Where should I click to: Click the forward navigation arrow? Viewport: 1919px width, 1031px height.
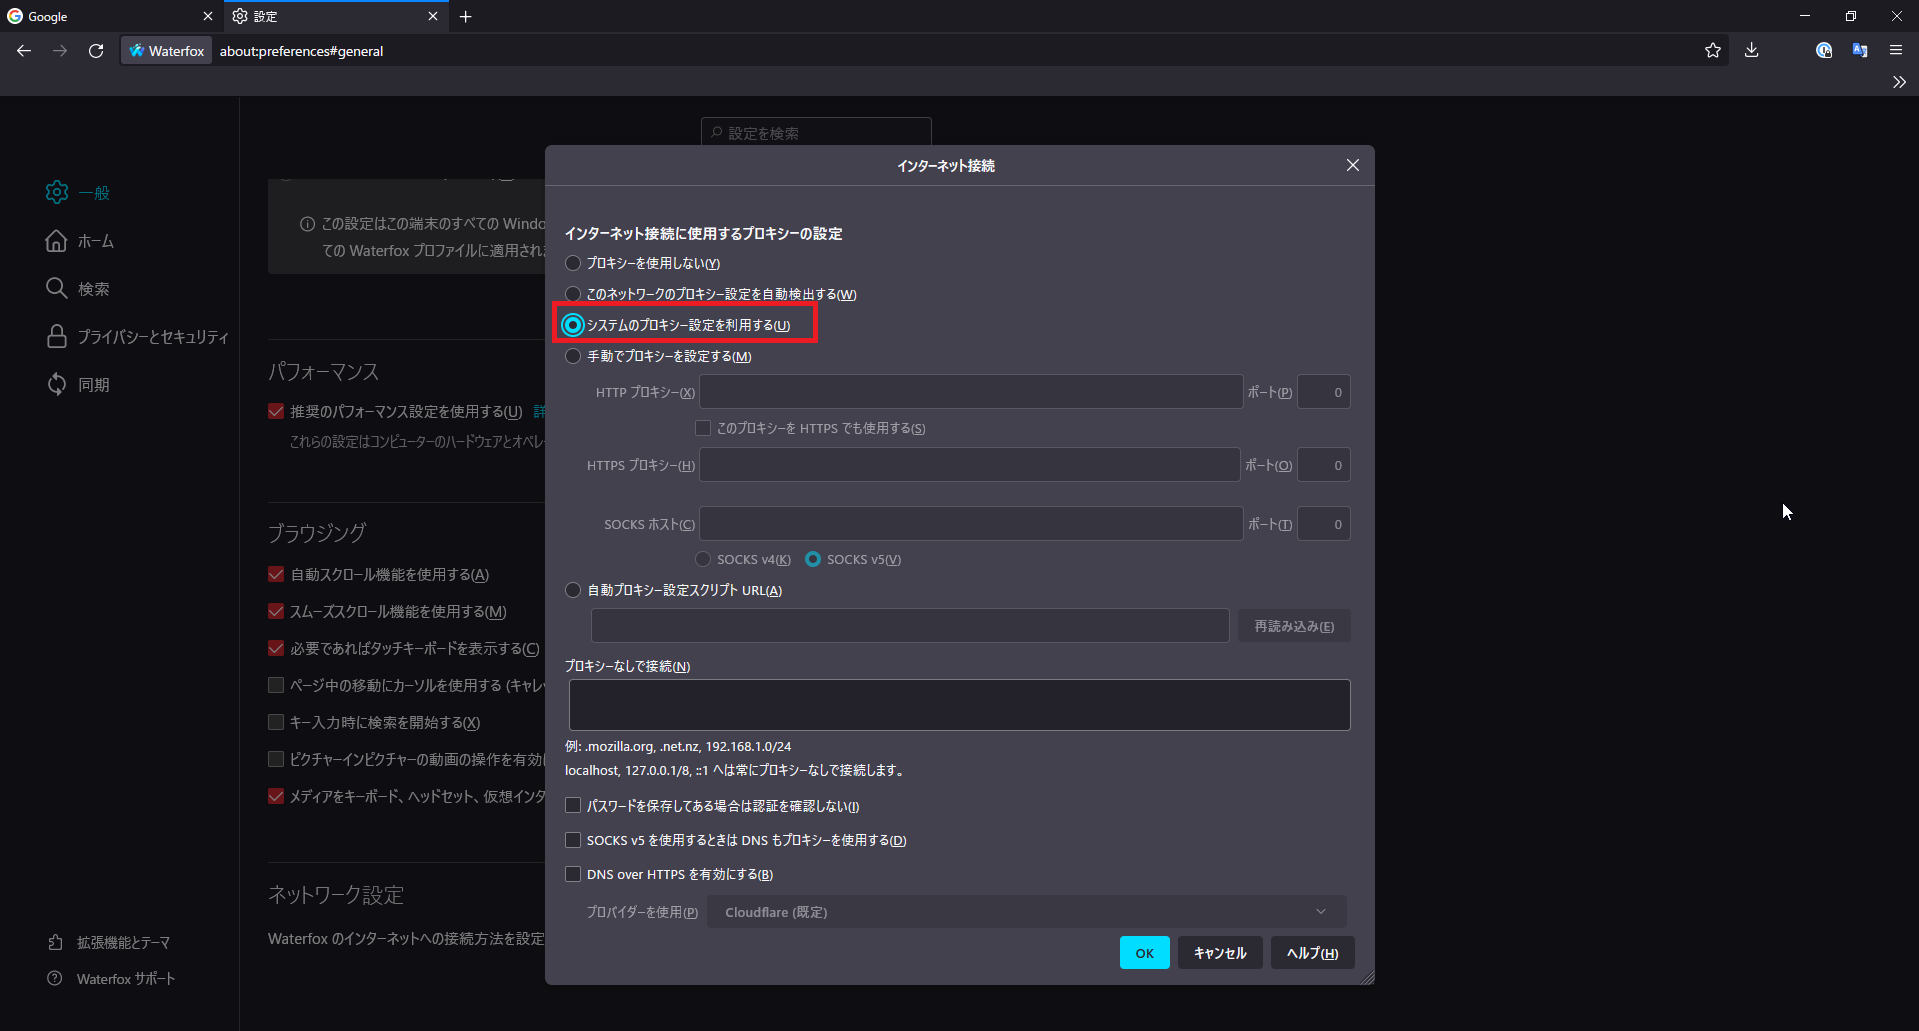point(60,51)
